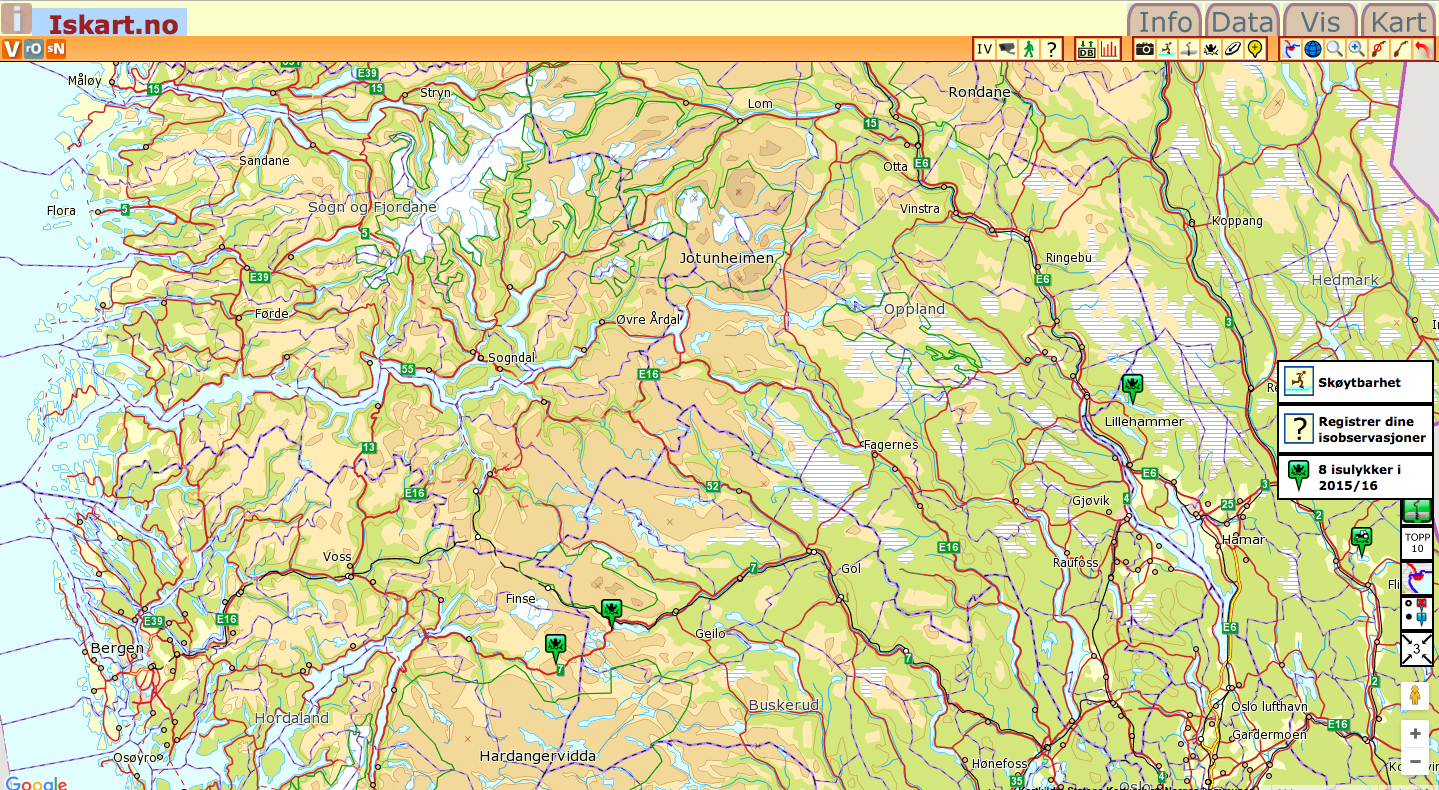Open the Data tab
The height and width of the screenshot is (790, 1439).
click(1241, 21)
